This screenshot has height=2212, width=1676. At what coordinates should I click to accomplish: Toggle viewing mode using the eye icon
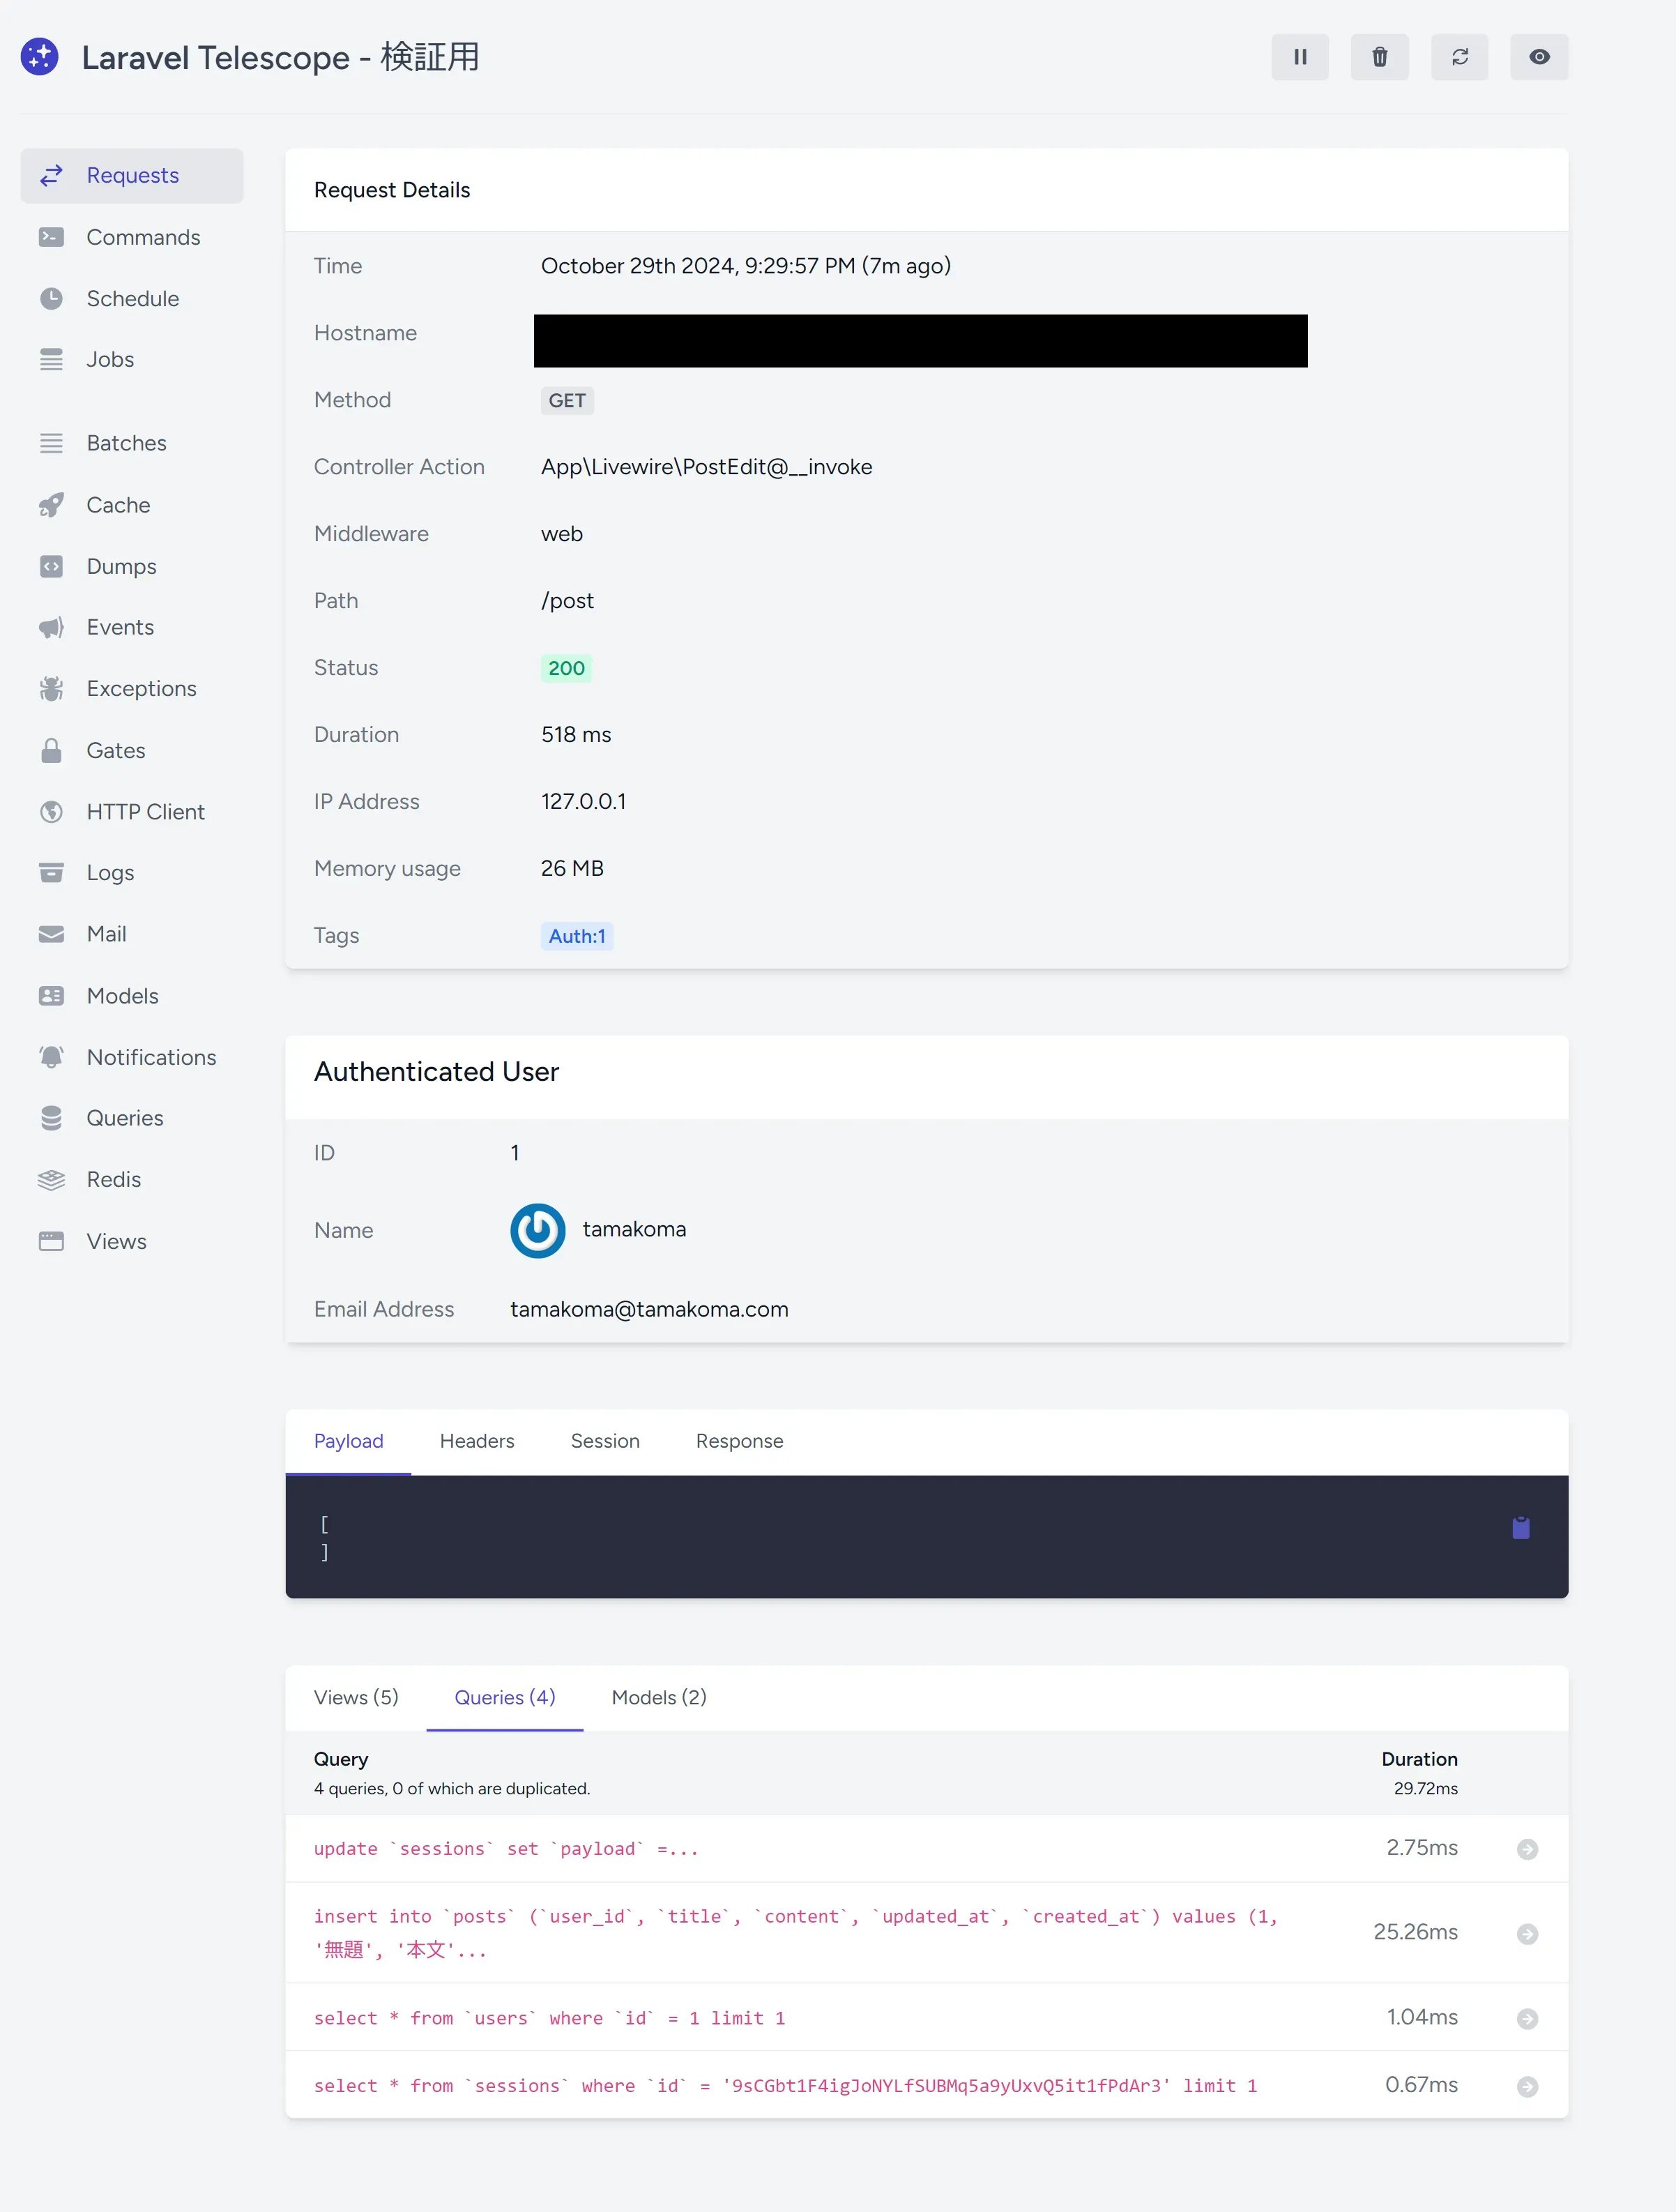pos(1539,57)
